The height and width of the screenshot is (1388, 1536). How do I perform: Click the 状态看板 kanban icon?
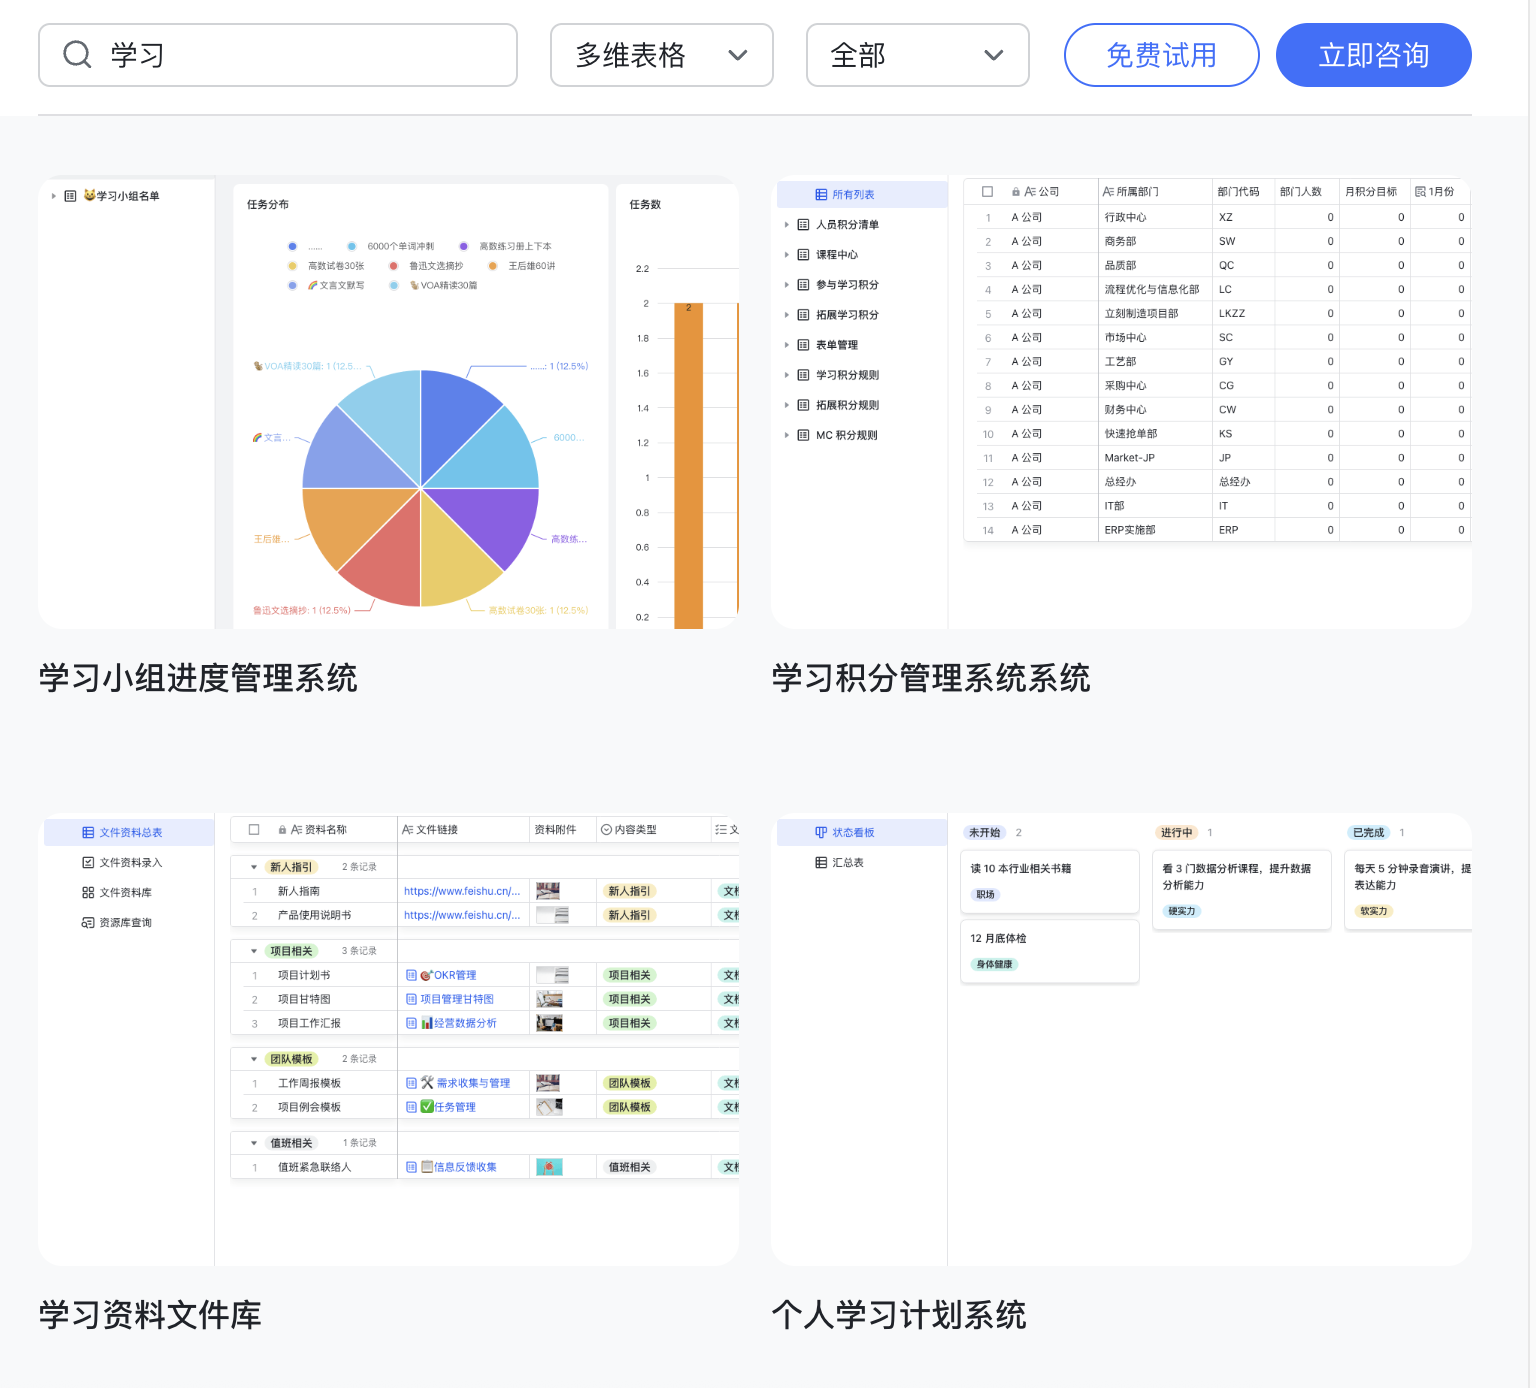click(x=821, y=832)
